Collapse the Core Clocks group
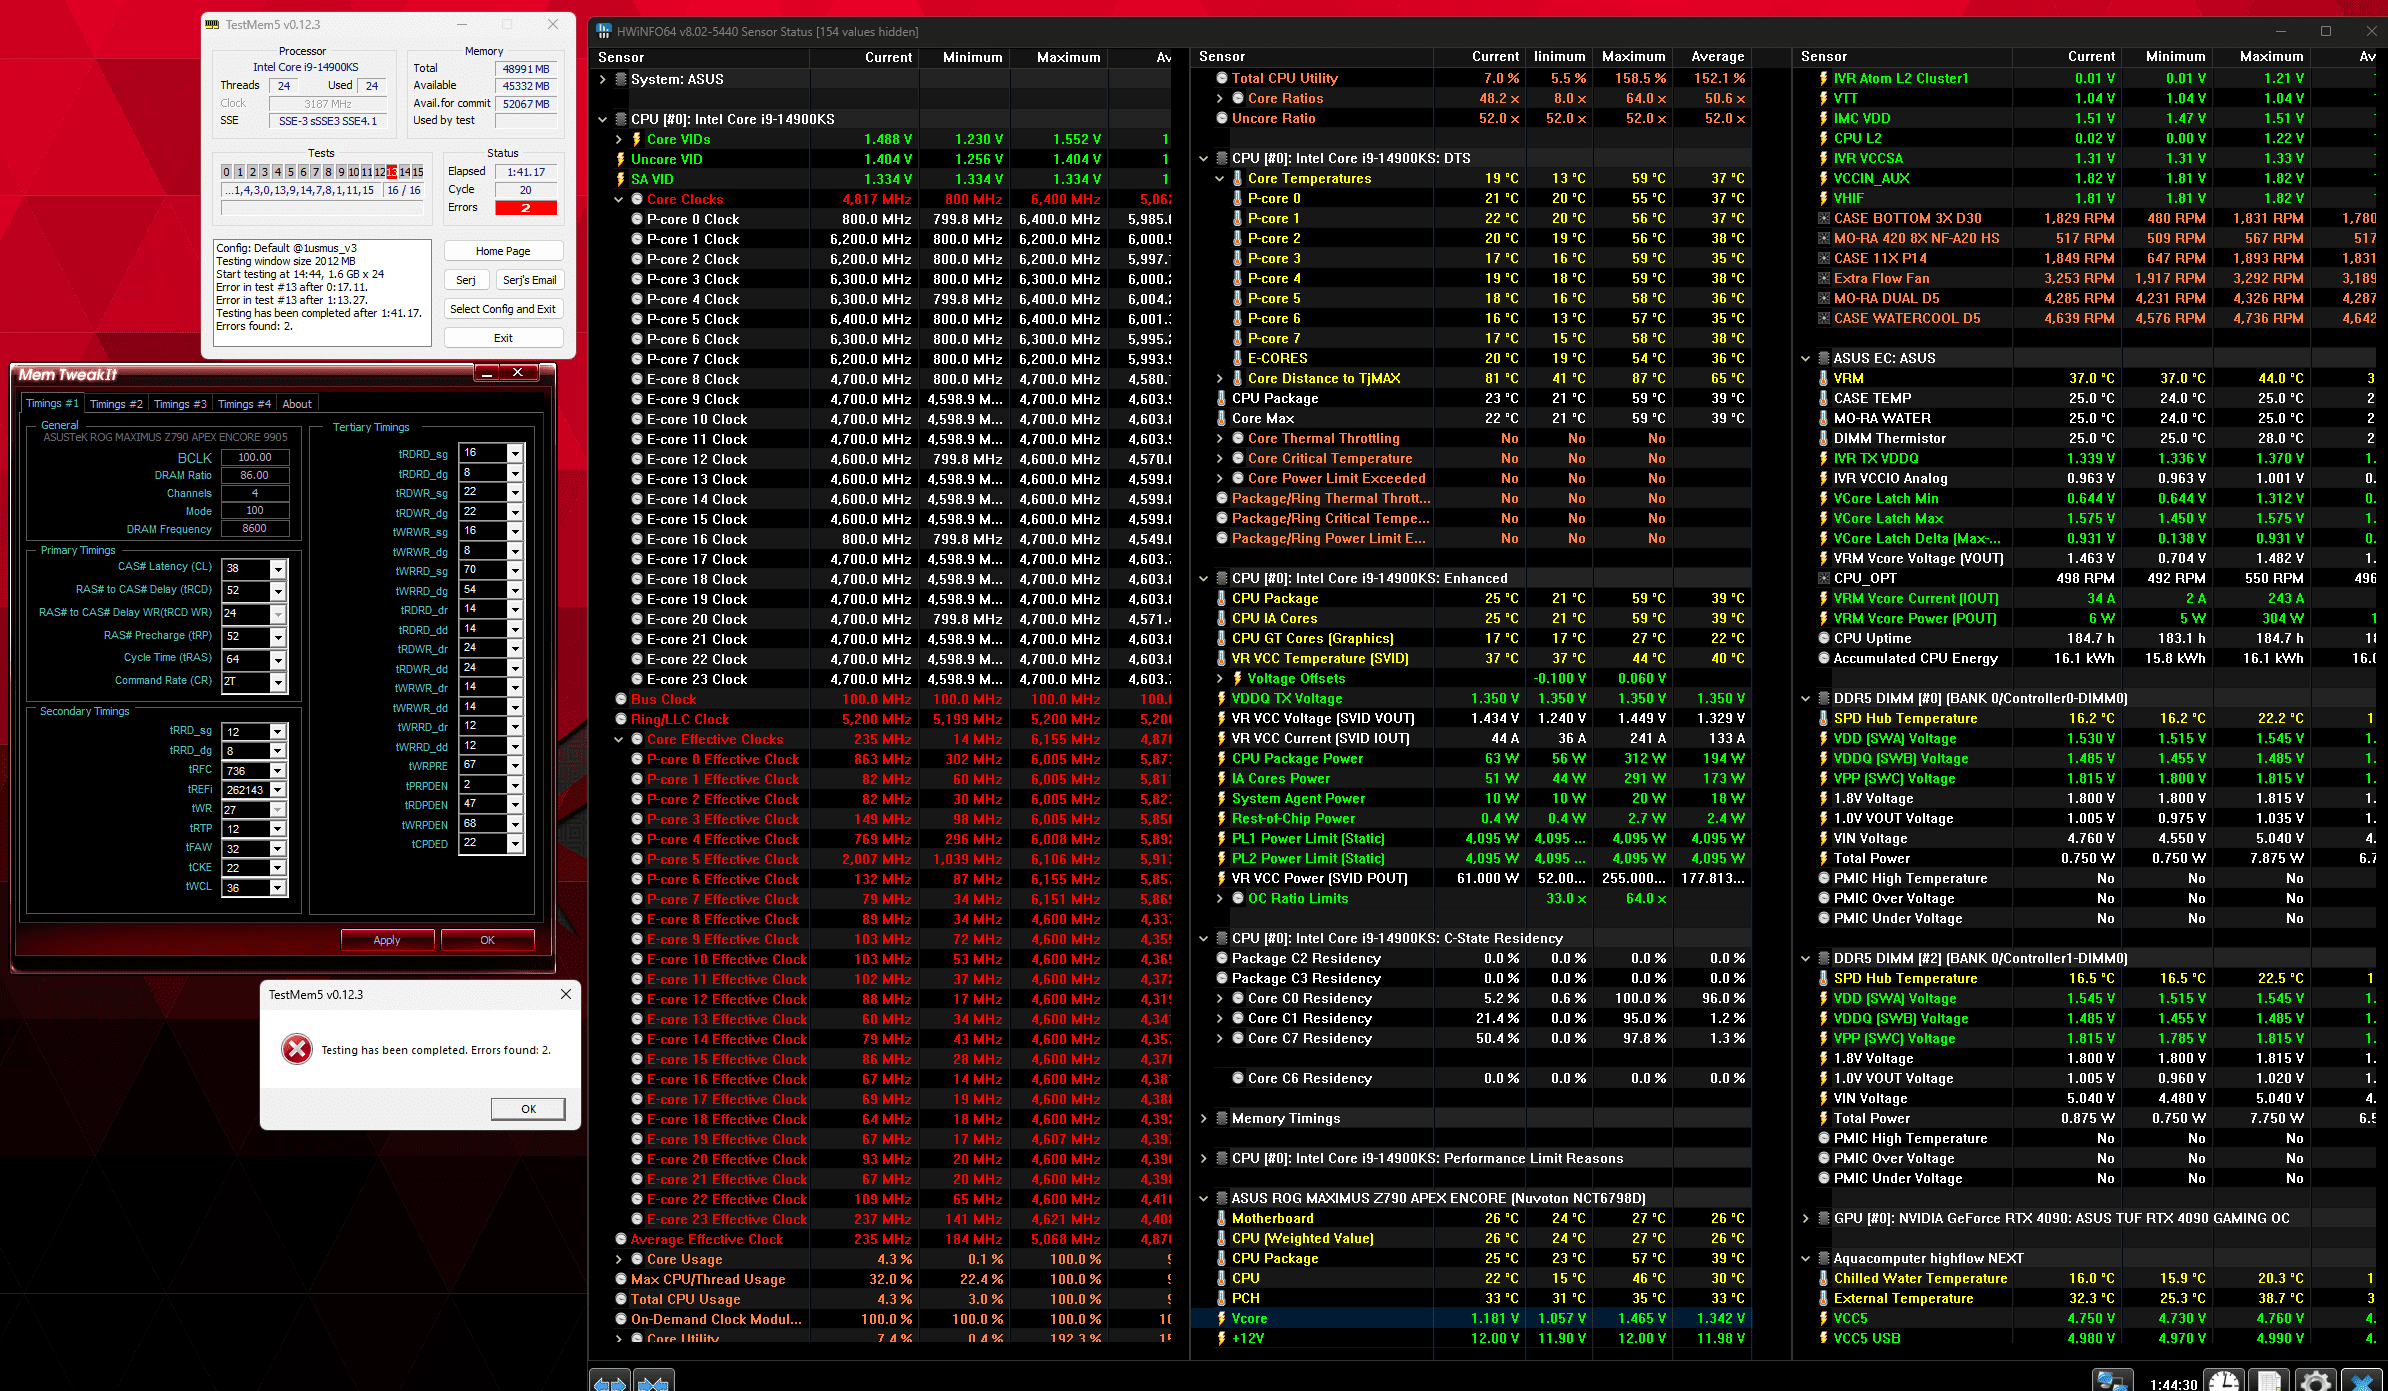Screen dimensions: 2388x1391 point(618,199)
